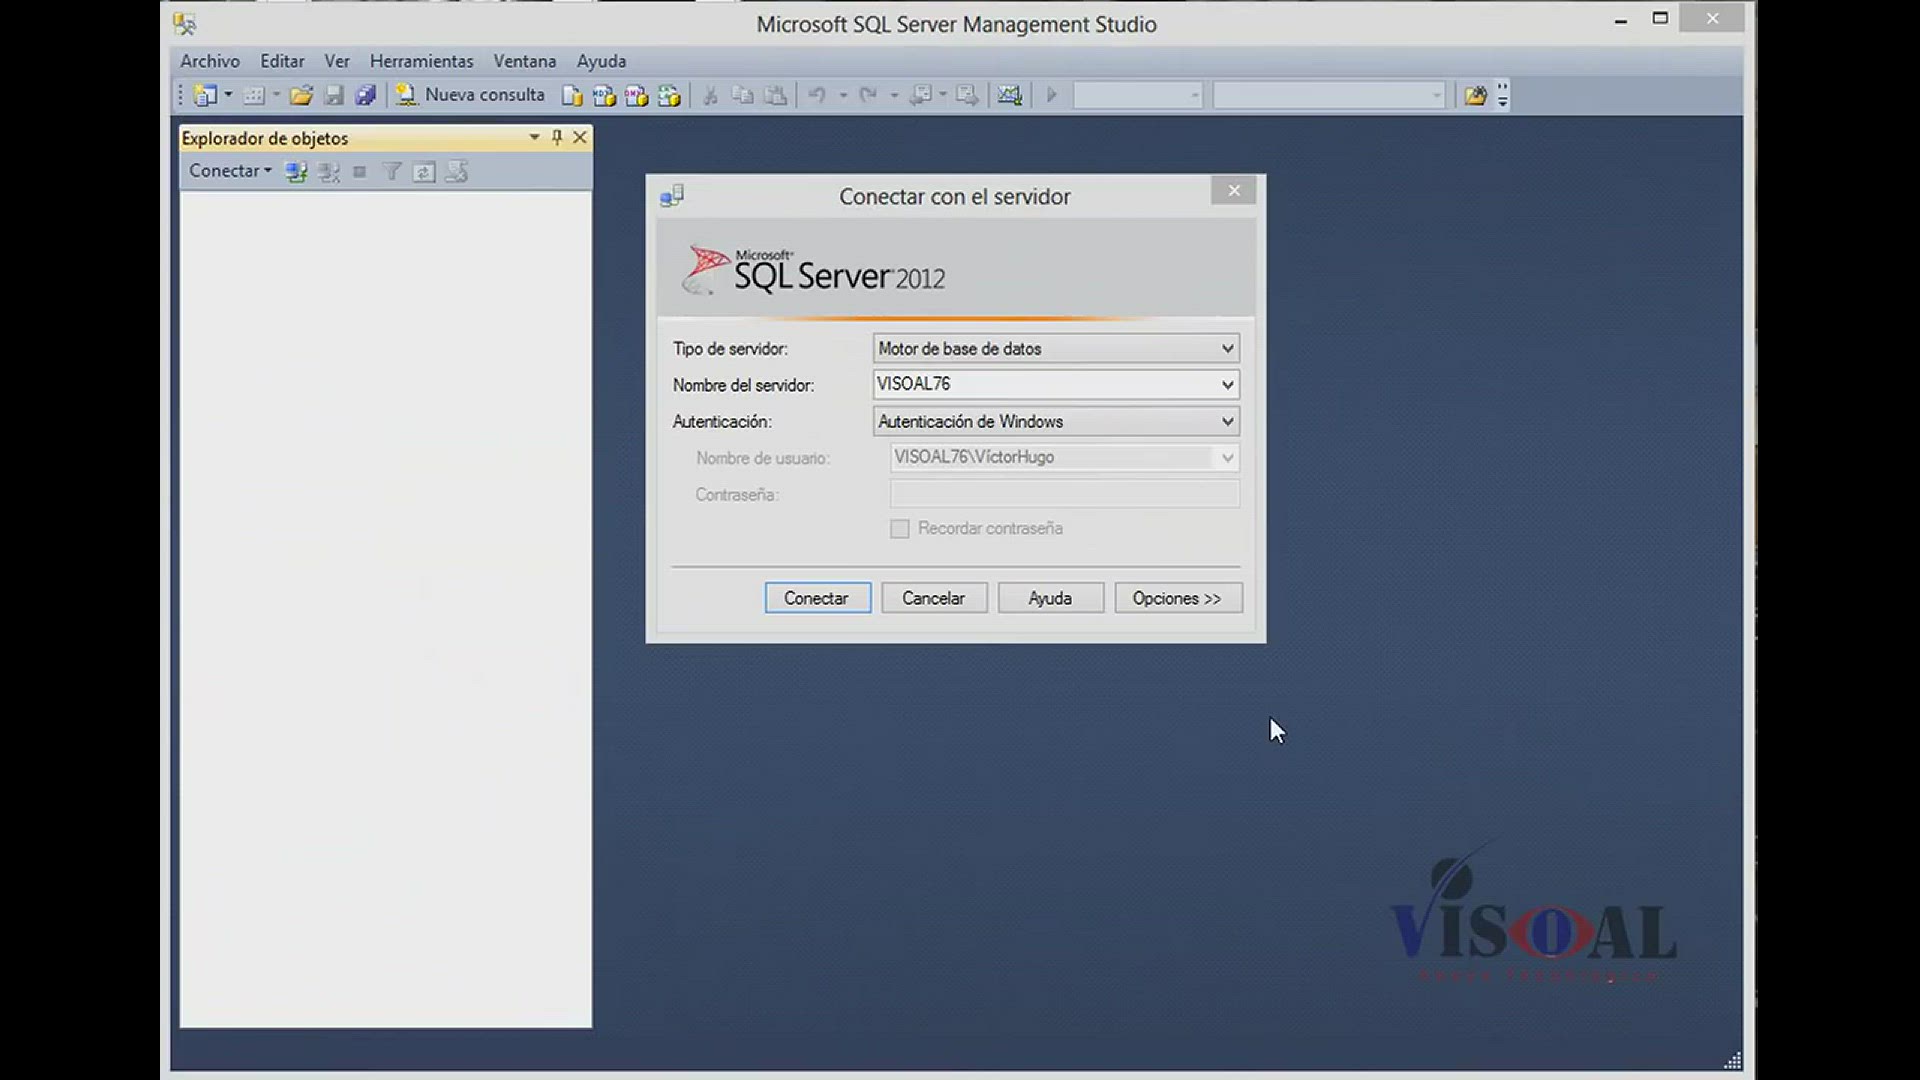
Task: Open the Archivo menu
Action: click(210, 61)
